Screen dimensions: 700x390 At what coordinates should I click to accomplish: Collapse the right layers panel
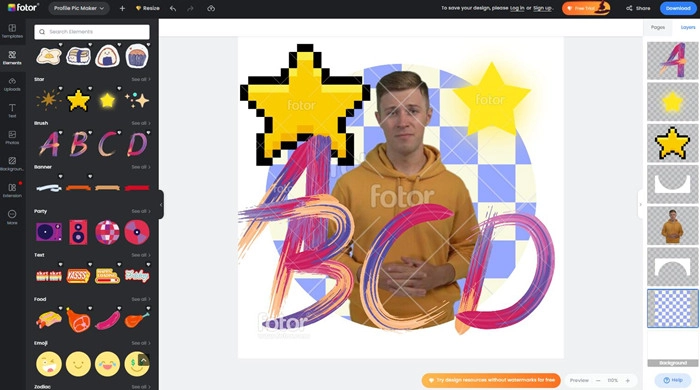coord(640,204)
